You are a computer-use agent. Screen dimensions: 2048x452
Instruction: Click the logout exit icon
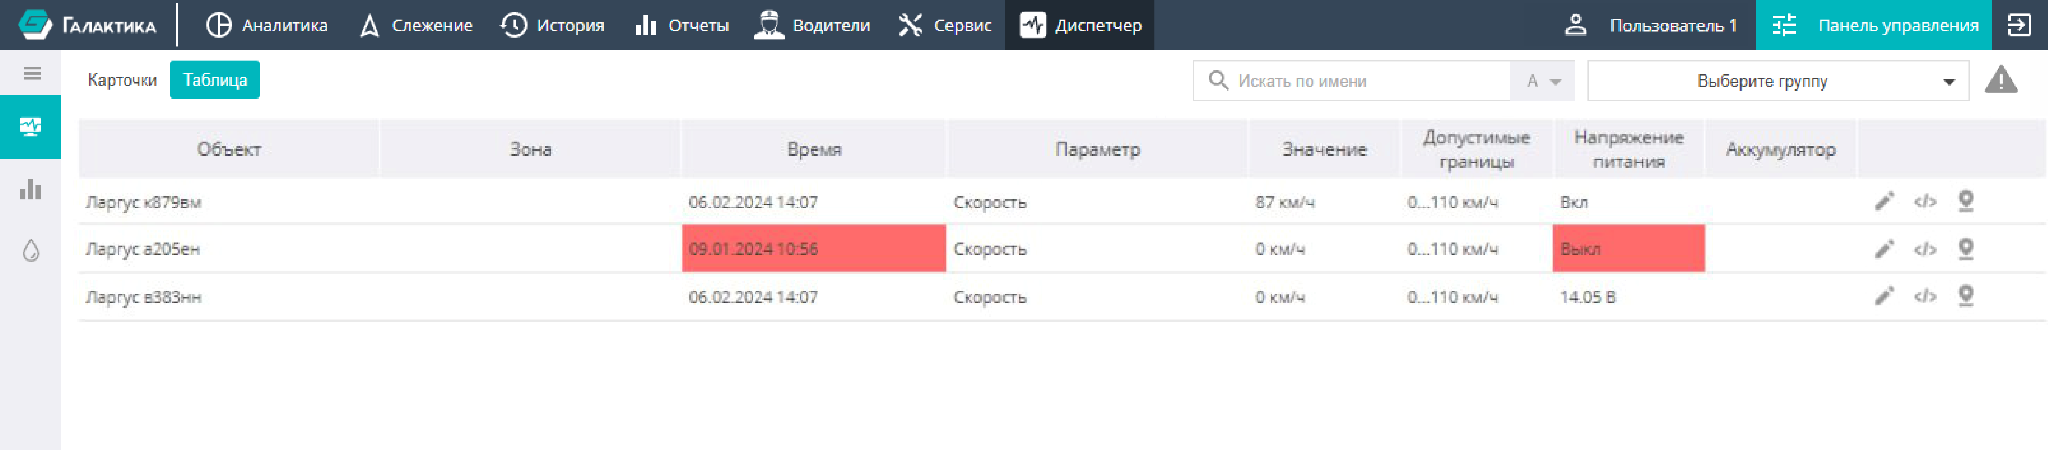(2019, 25)
